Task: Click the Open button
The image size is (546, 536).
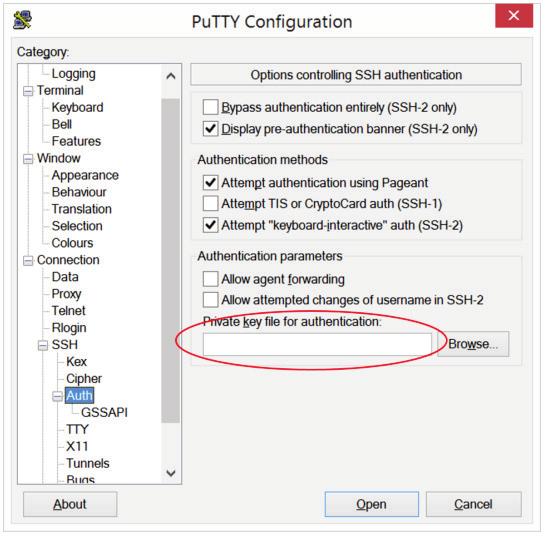Action: 372,504
